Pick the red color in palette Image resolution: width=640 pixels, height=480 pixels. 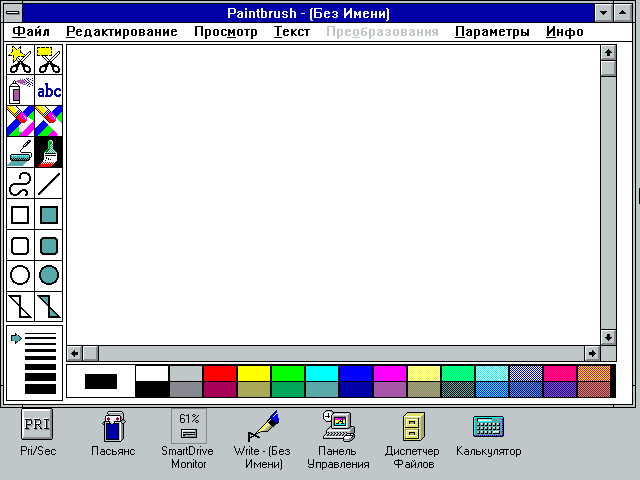(219, 373)
